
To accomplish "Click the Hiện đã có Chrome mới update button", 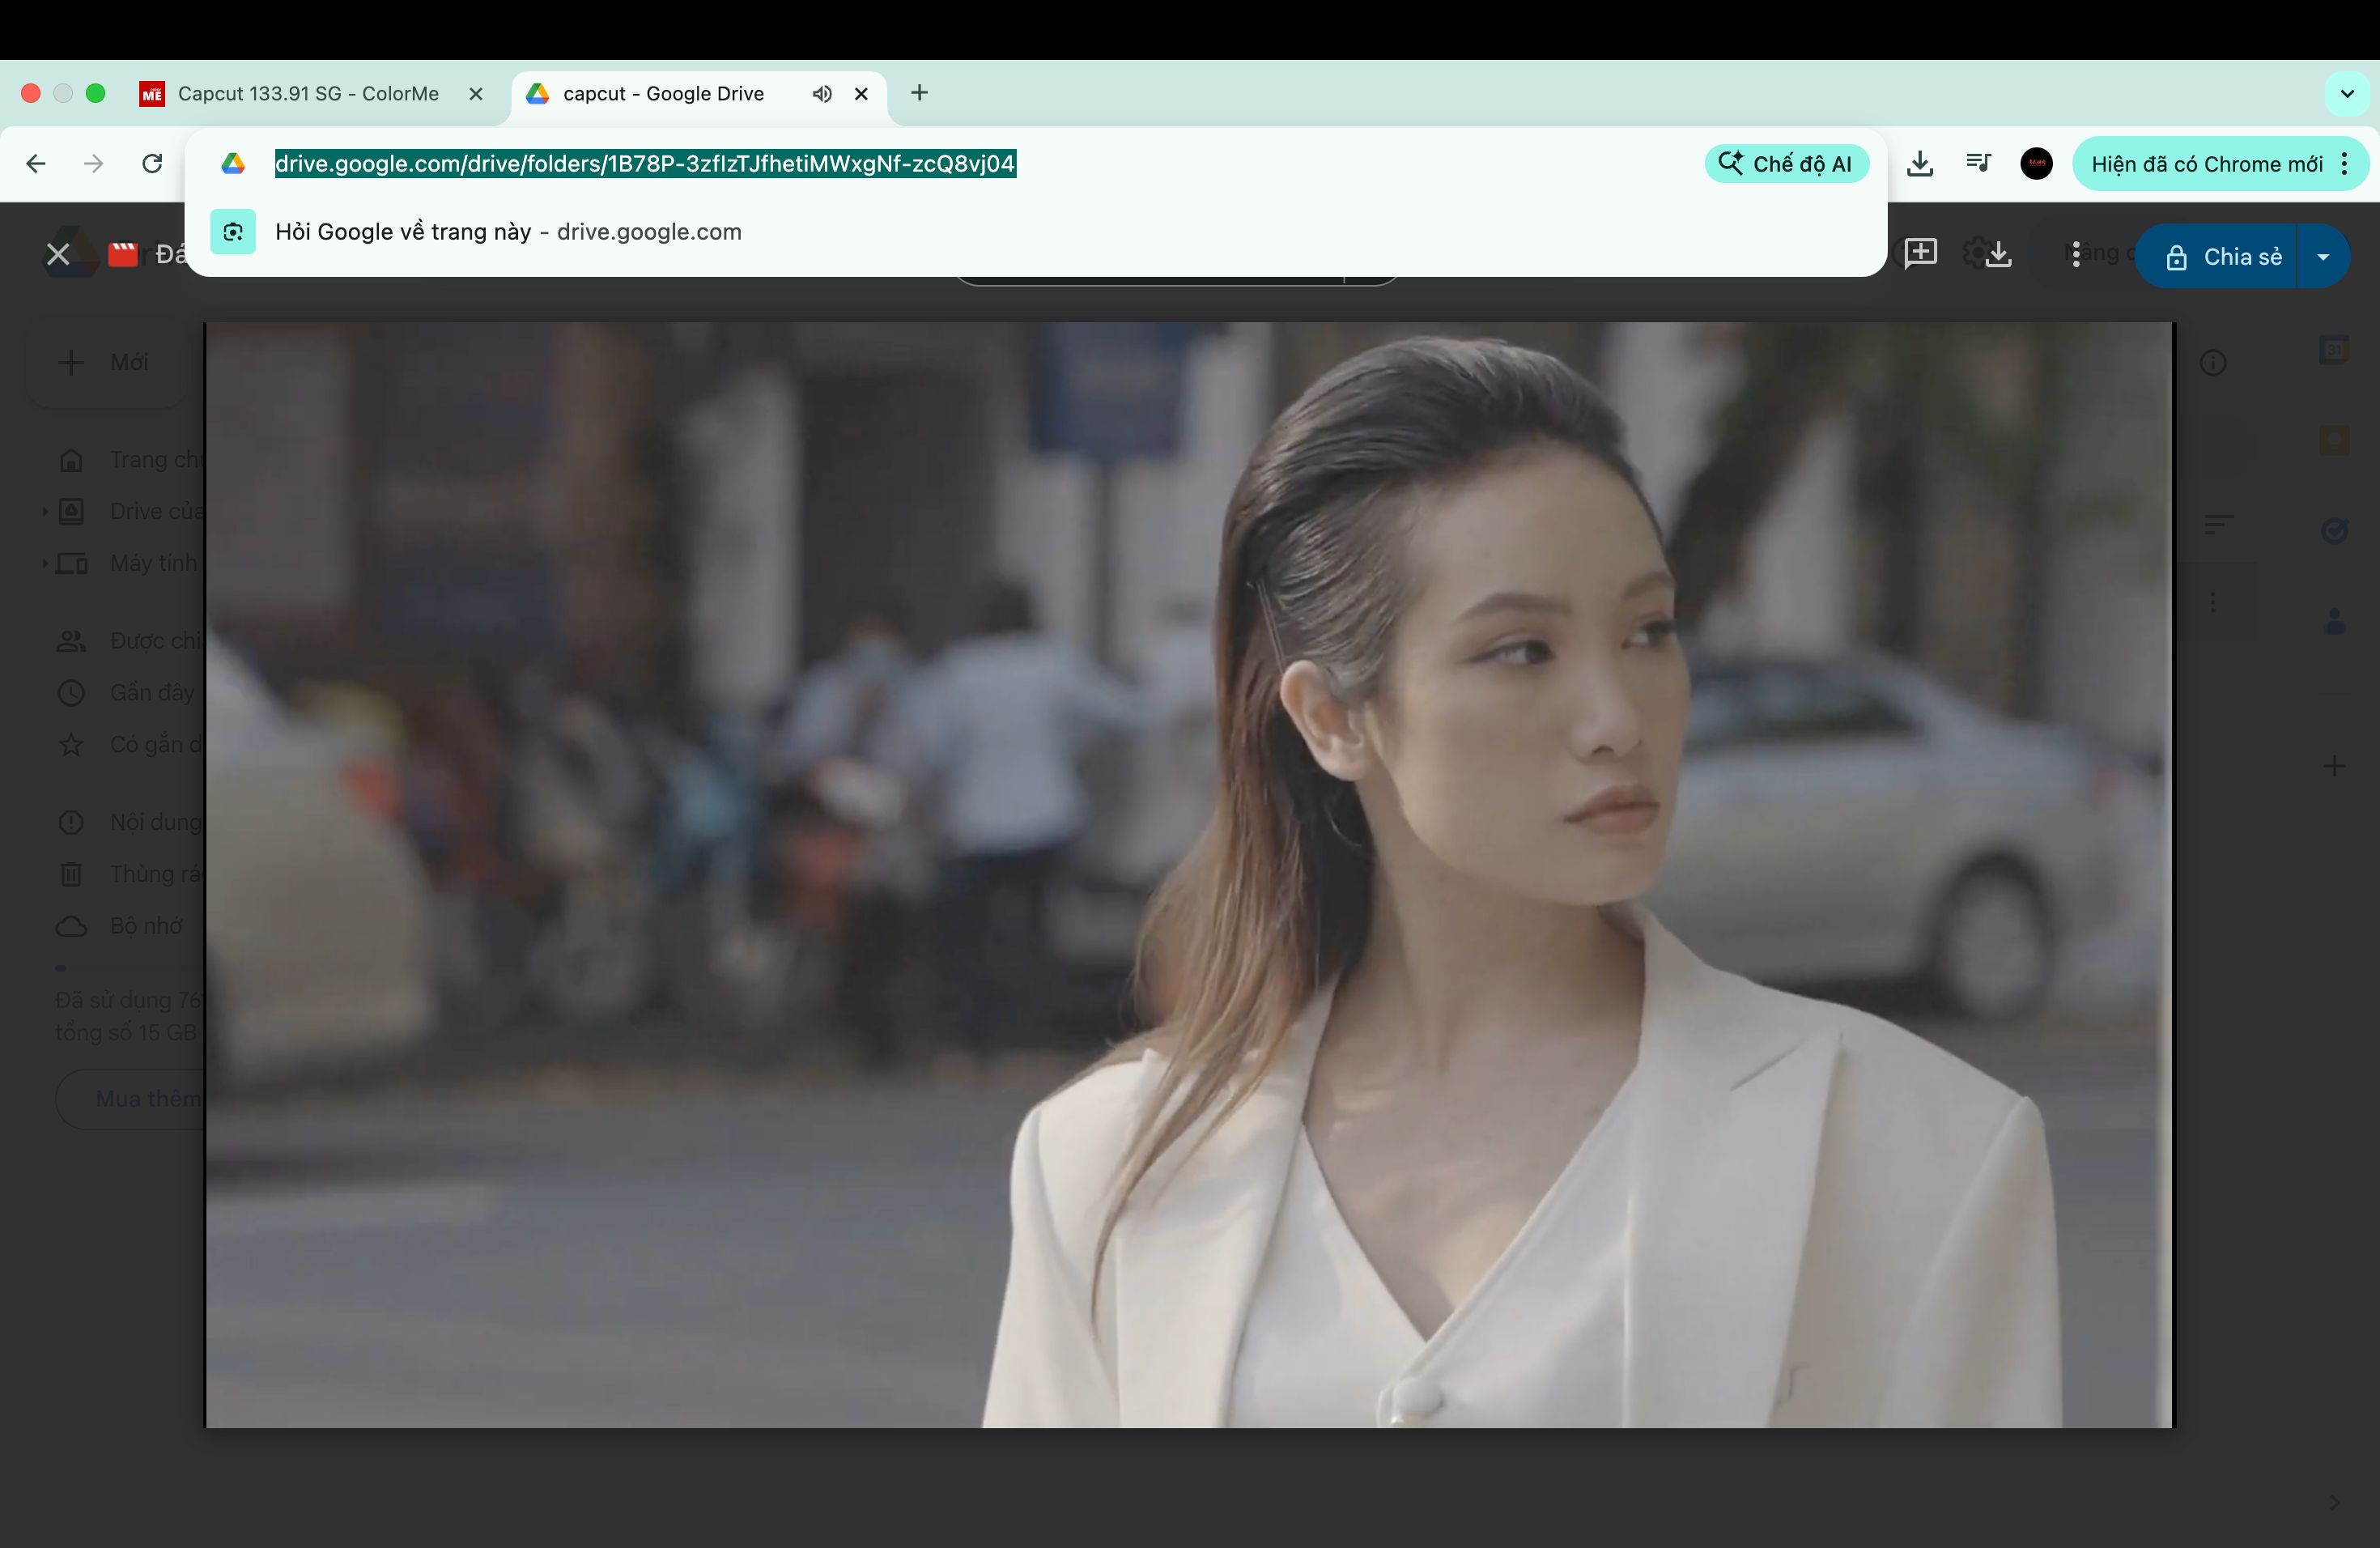I will pyautogui.click(x=2207, y=164).
